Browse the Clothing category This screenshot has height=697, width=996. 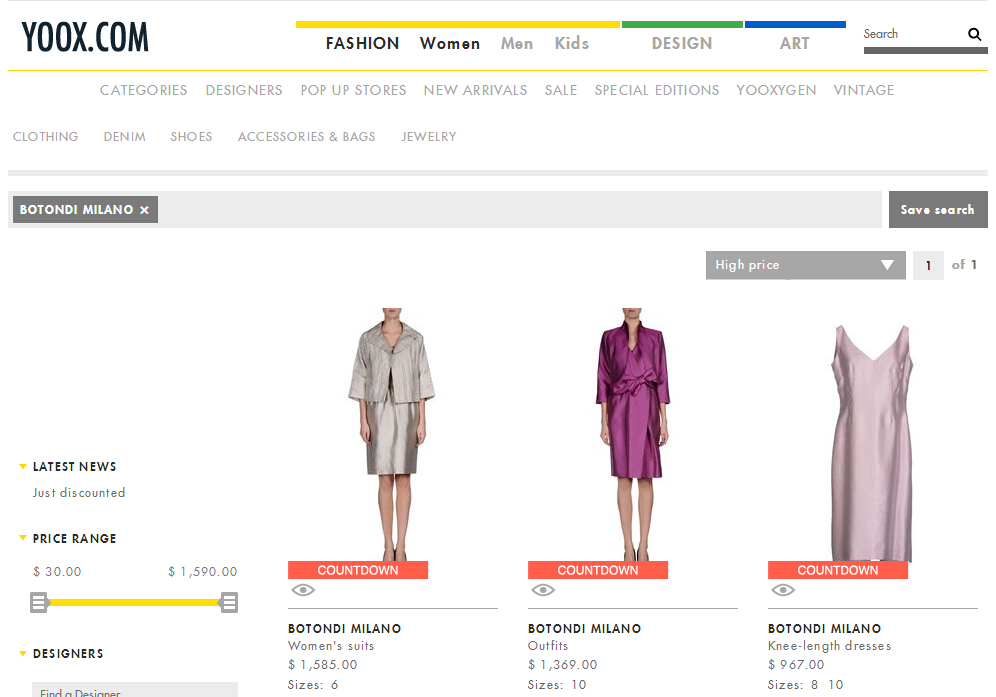point(46,137)
